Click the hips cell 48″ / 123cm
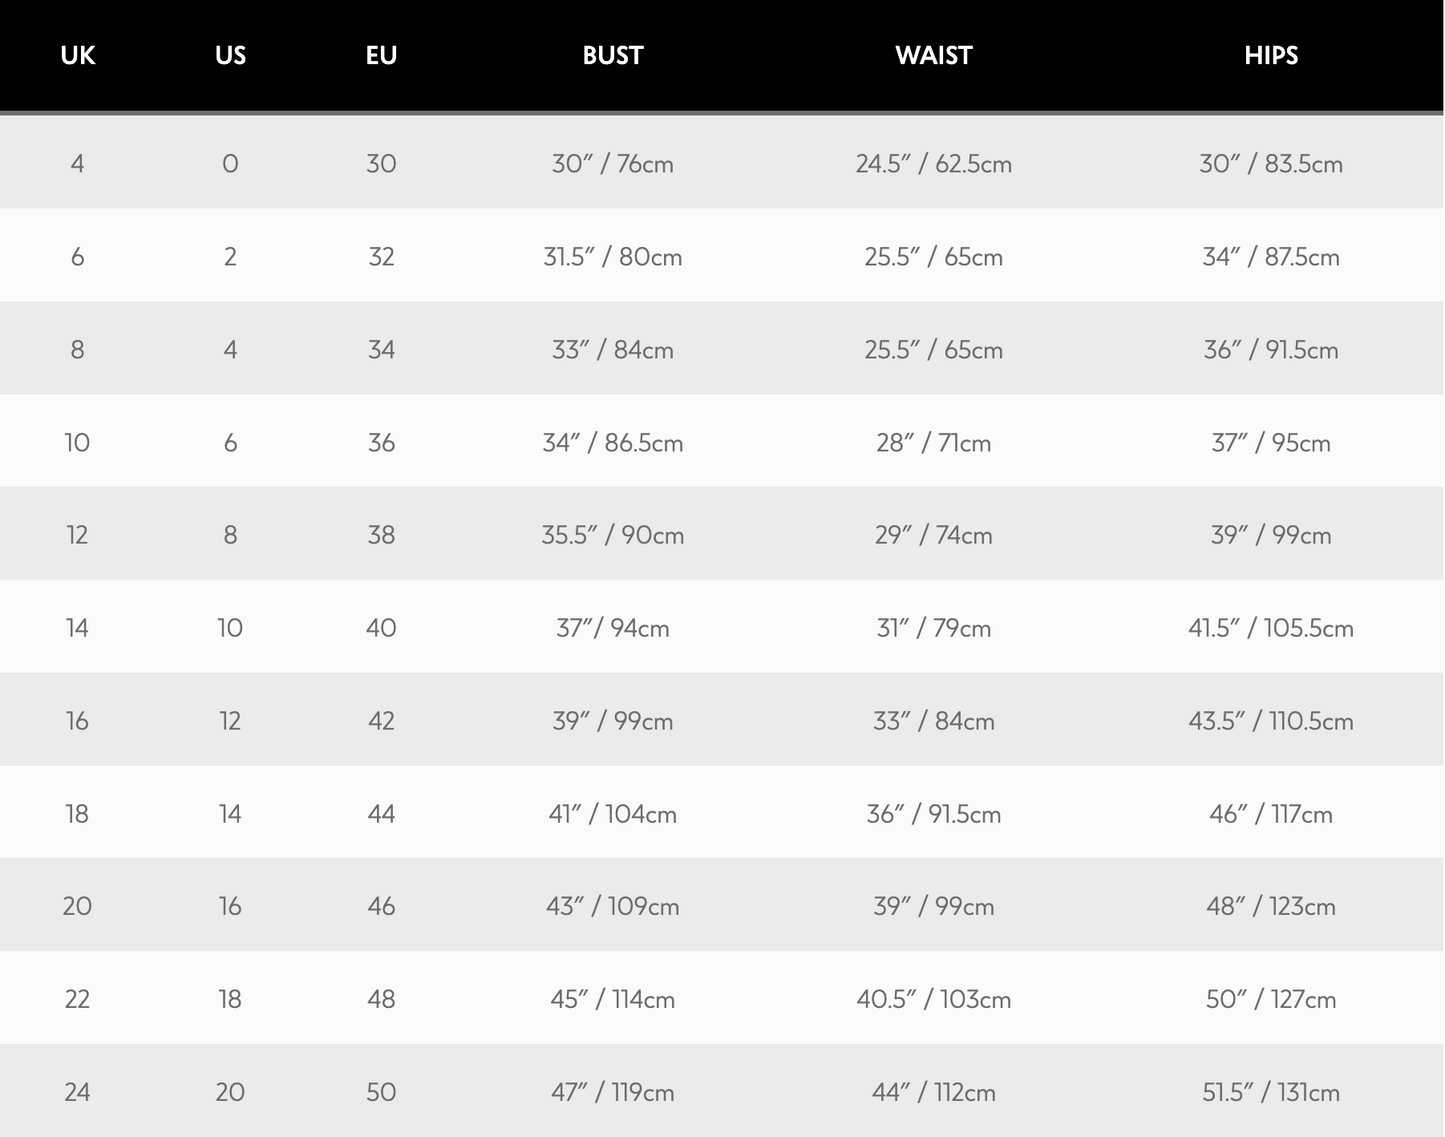Screen dimensions: 1445x1137 pos(1270,906)
